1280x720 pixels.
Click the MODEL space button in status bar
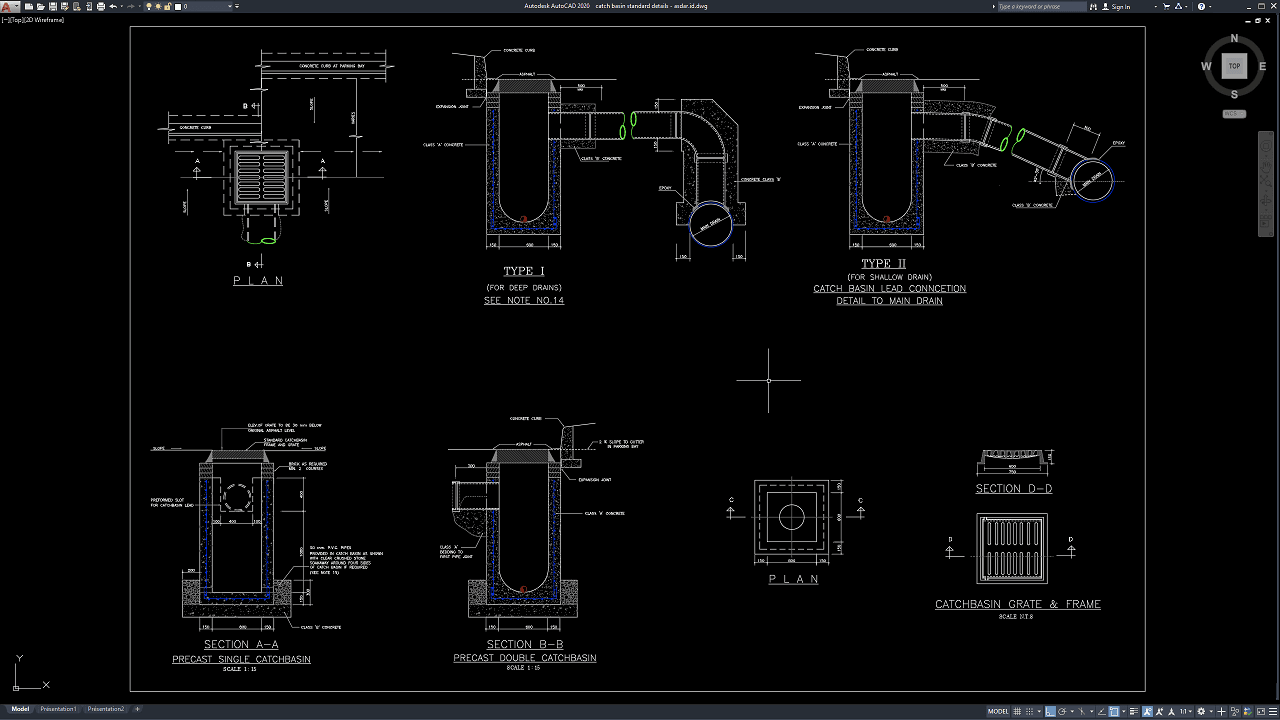[x=998, y=711]
